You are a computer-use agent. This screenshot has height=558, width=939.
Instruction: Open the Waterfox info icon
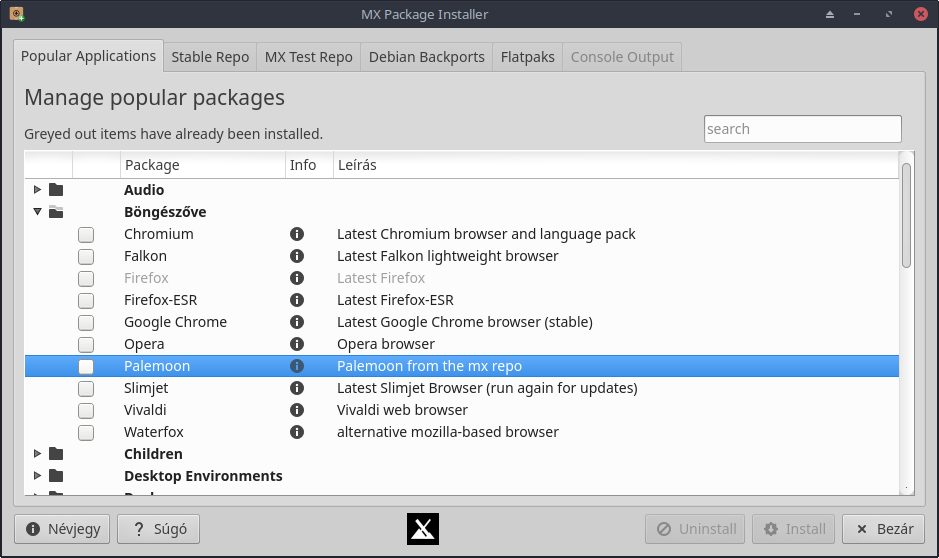click(x=296, y=432)
